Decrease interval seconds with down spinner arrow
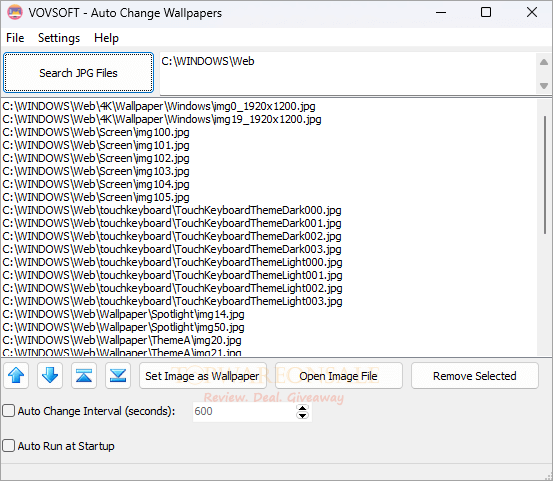Screen dimensions: 553x481 tap(302, 415)
